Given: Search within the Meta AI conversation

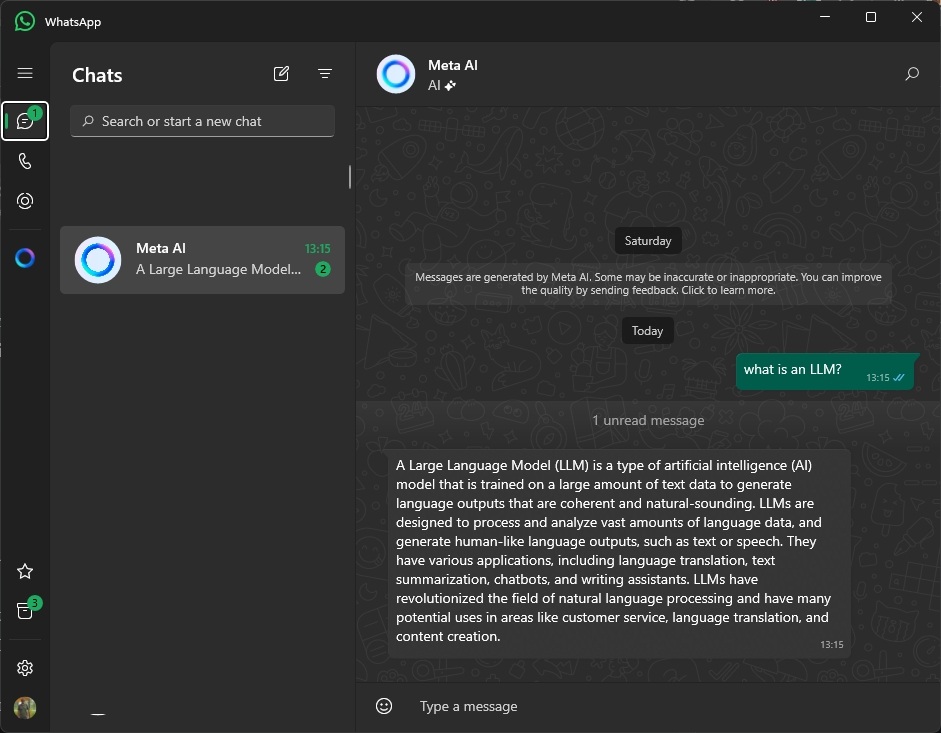Looking at the screenshot, I should tap(911, 74).
